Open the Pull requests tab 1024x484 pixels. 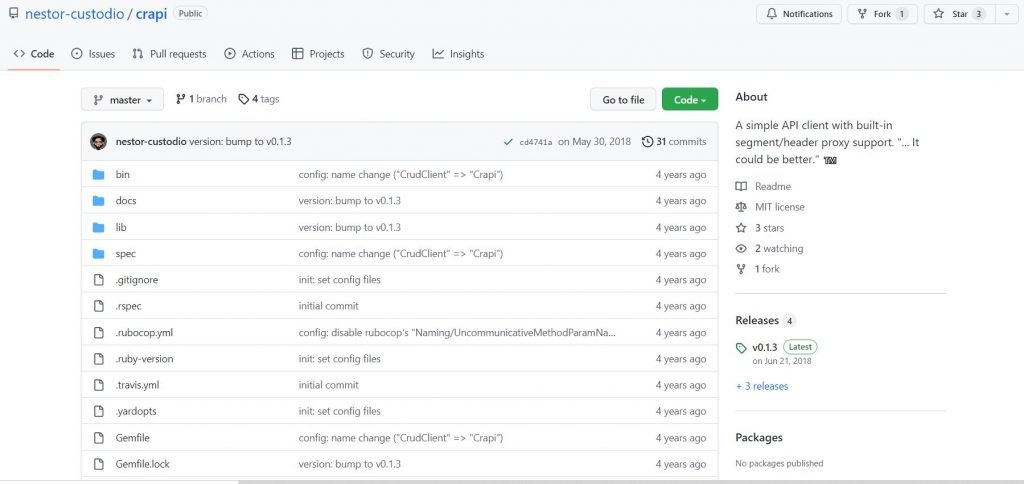169,54
